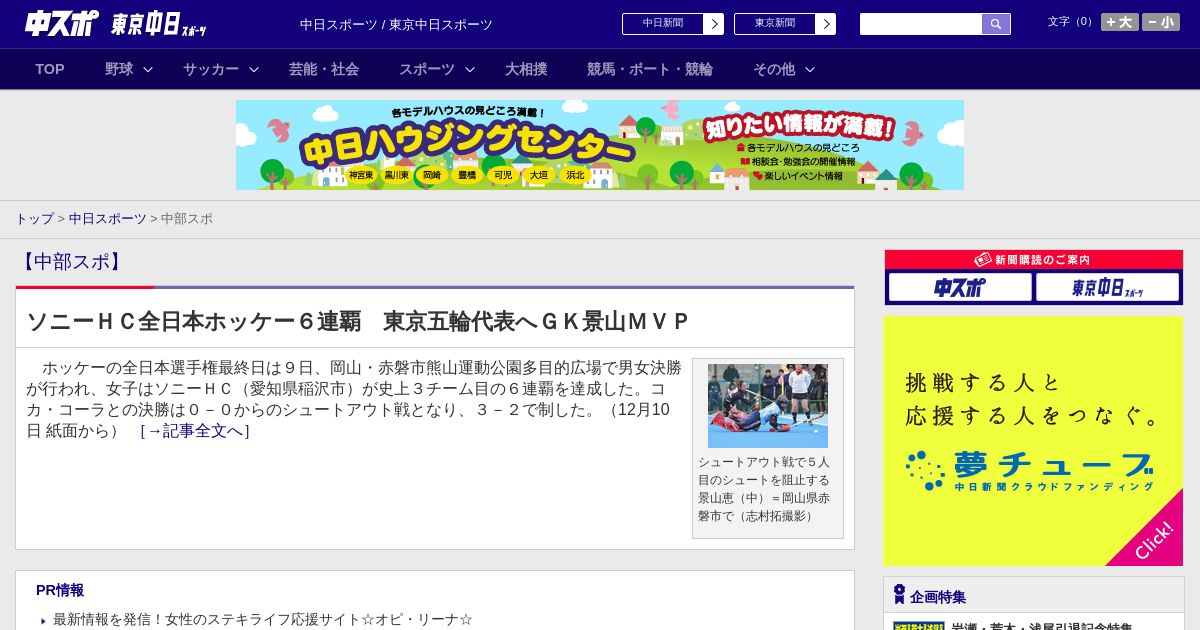This screenshot has width=1200, height=630.
Task: Select 芸能・社会 in navigation
Action: pyautogui.click(x=324, y=69)
